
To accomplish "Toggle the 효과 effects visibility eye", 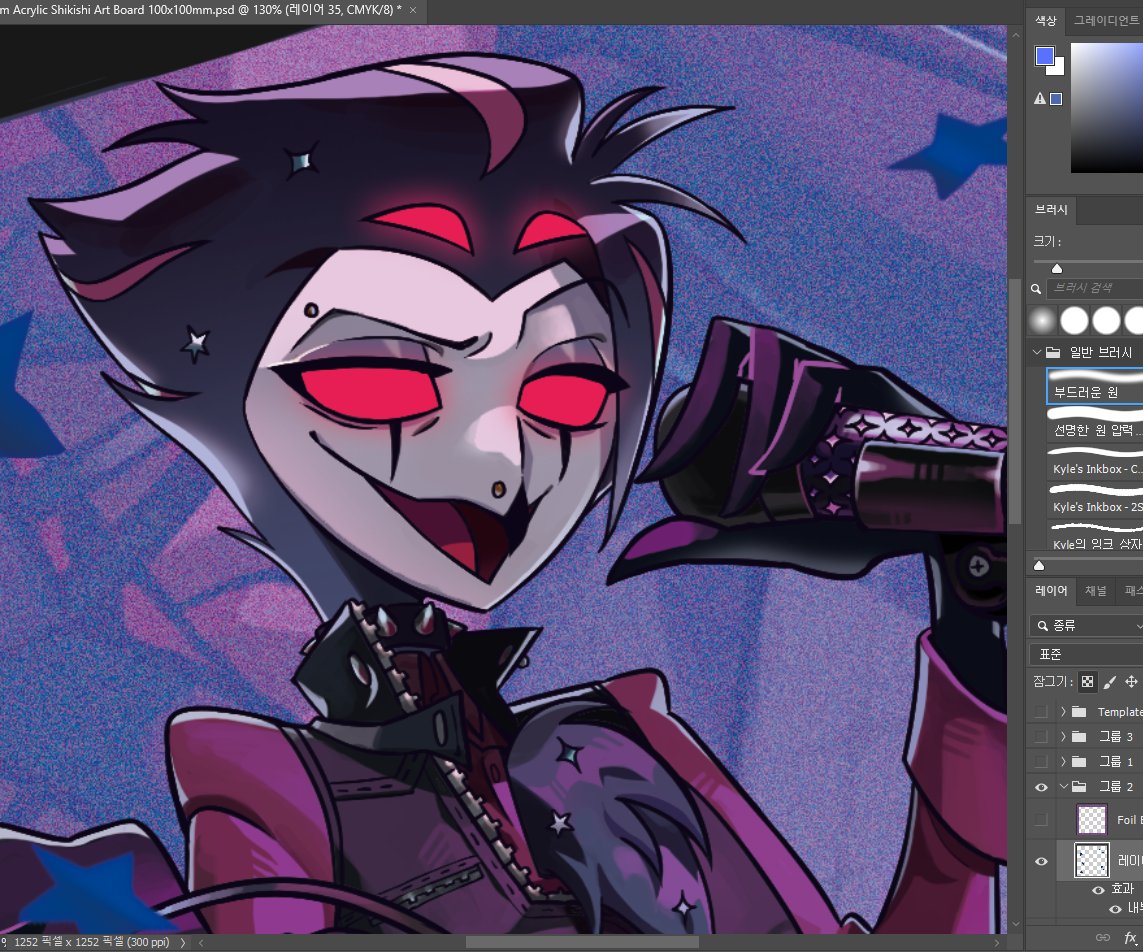I will [x=1098, y=889].
